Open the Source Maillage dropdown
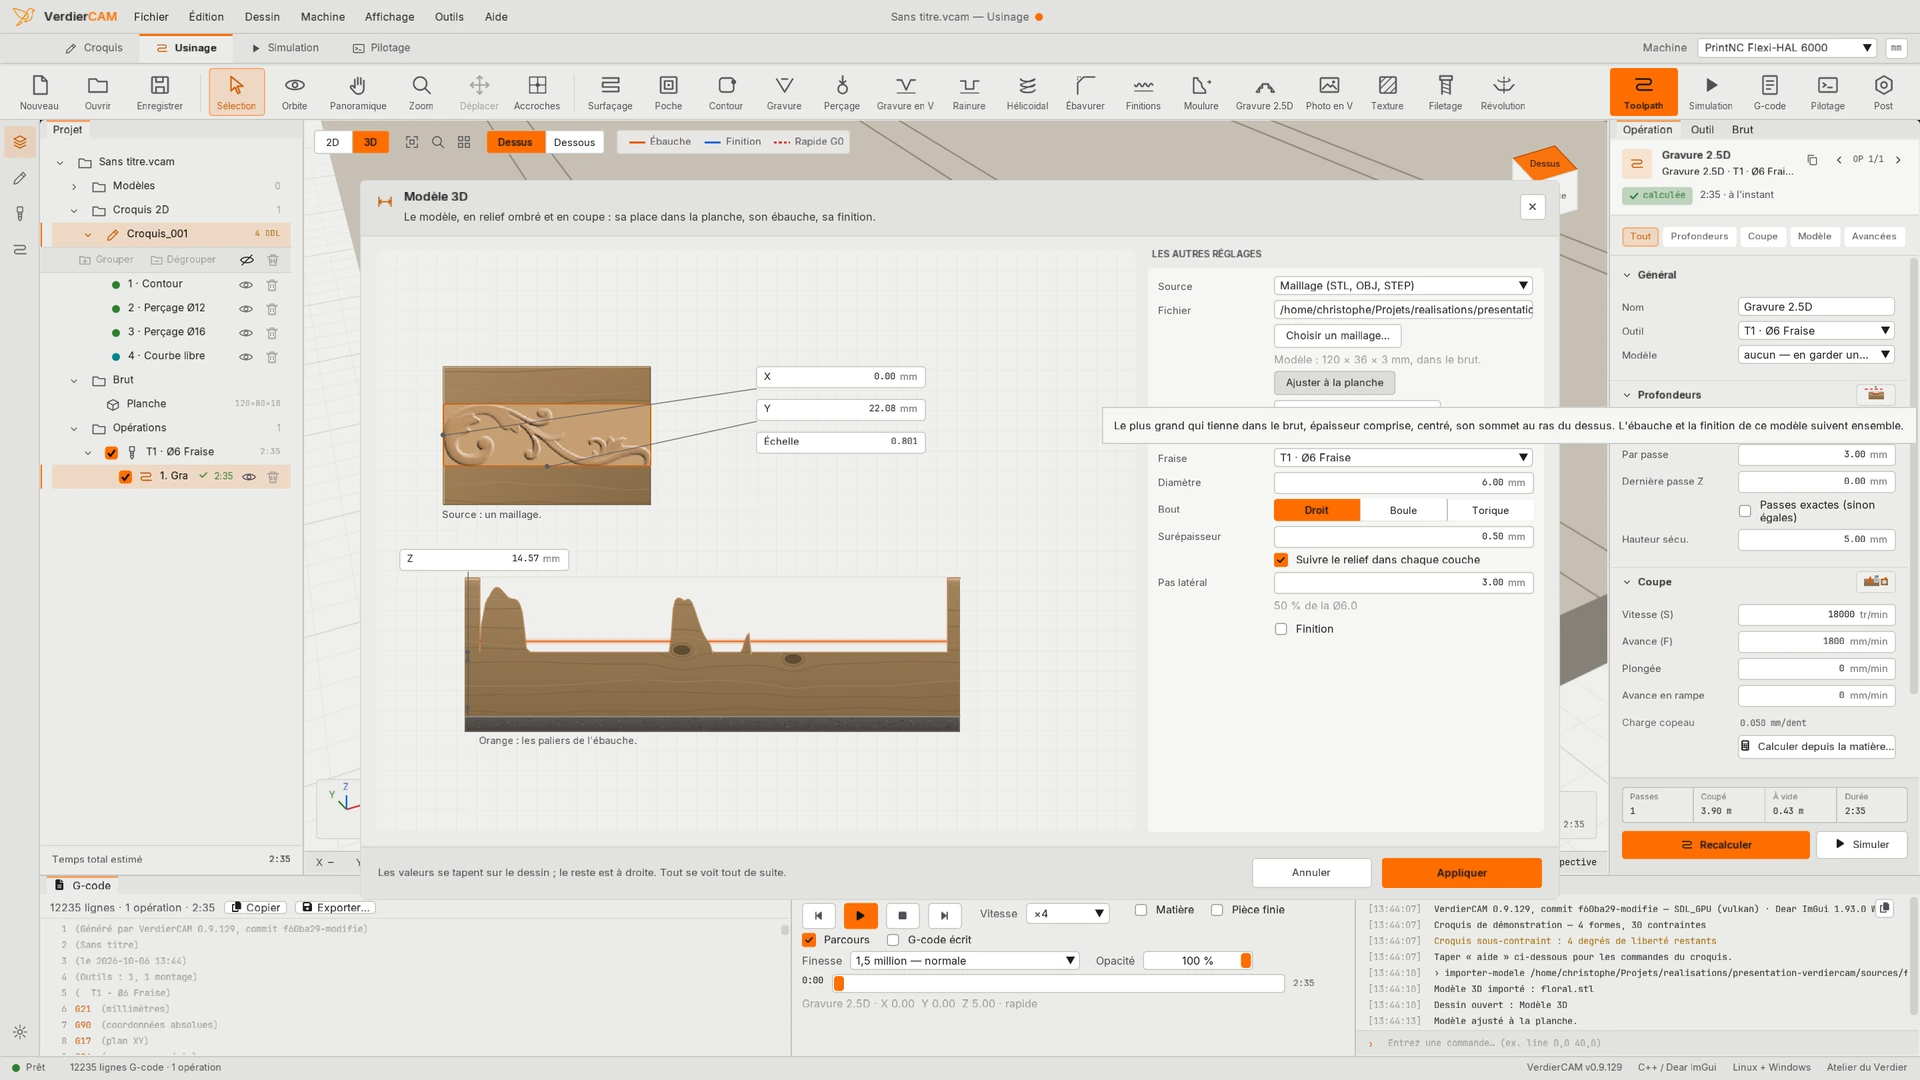The height and width of the screenshot is (1080, 1920). coord(1404,286)
